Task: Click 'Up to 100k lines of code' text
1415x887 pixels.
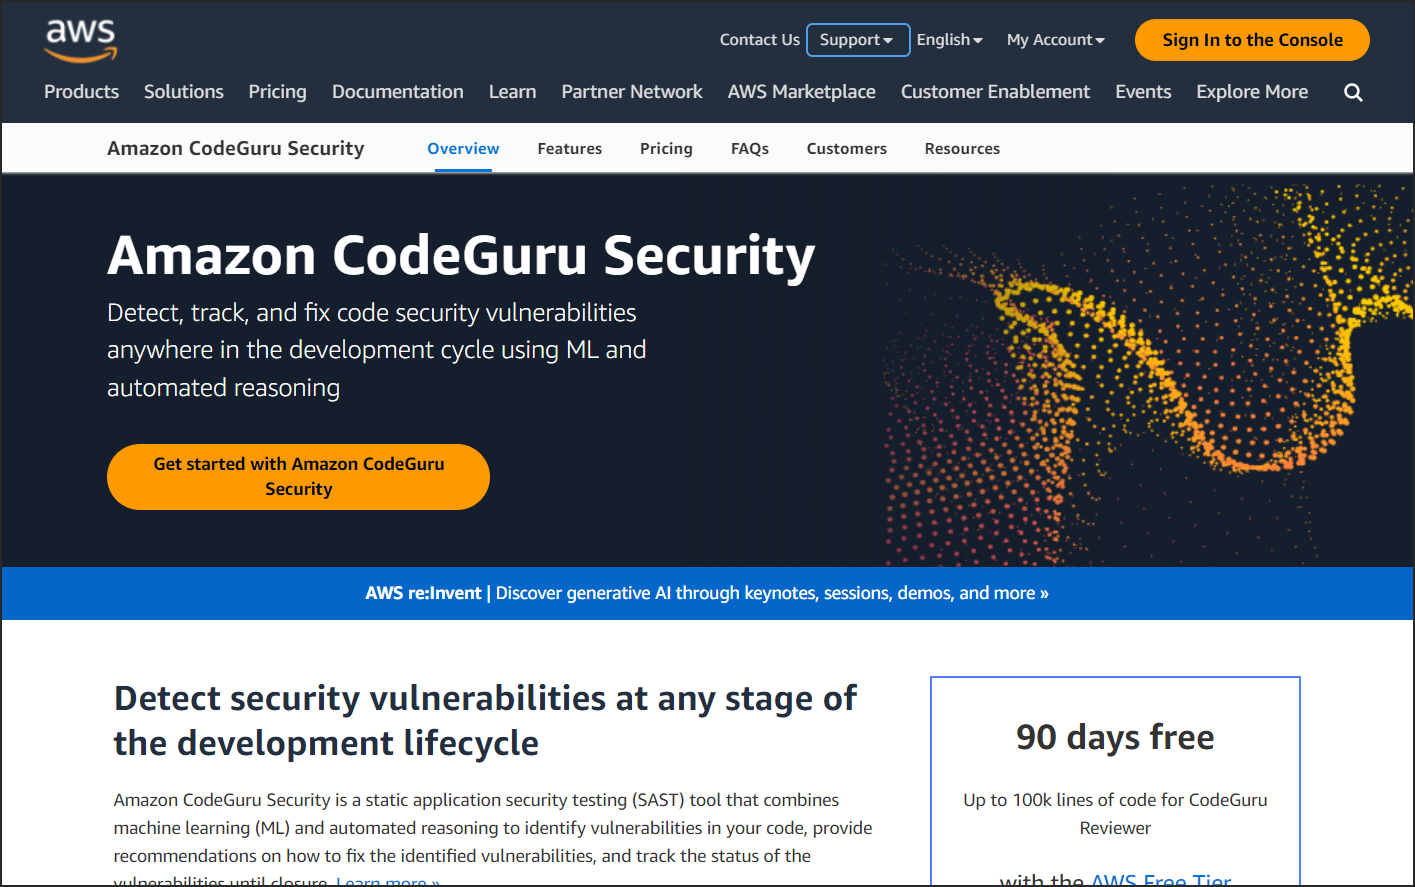Action: (1115, 813)
